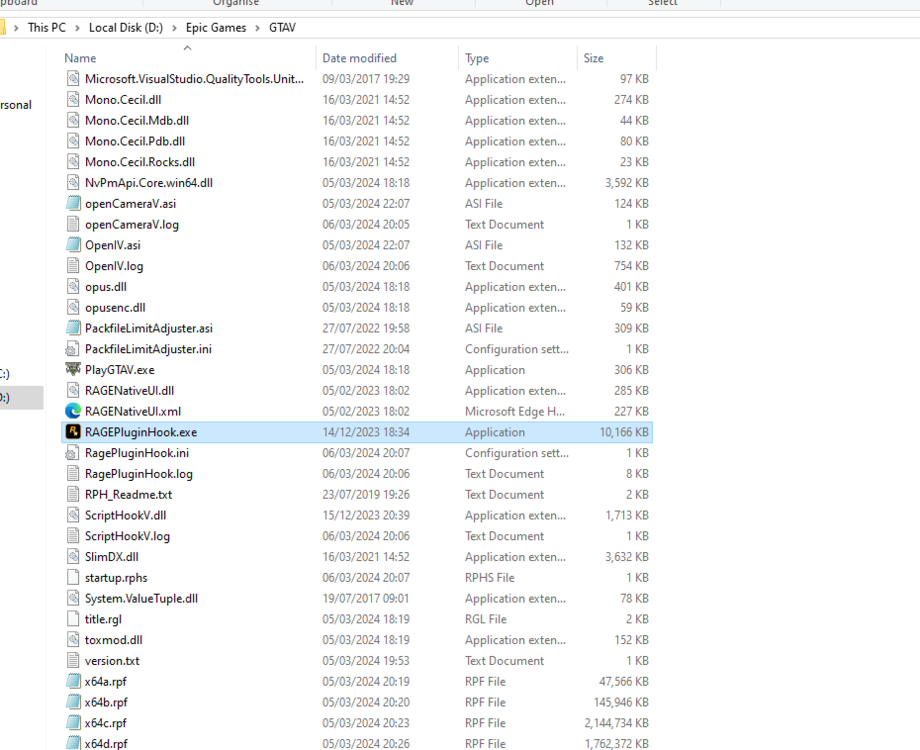The image size is (920, 750).
Task: Click the x64c.rpf archive icon
Action: 73,723
